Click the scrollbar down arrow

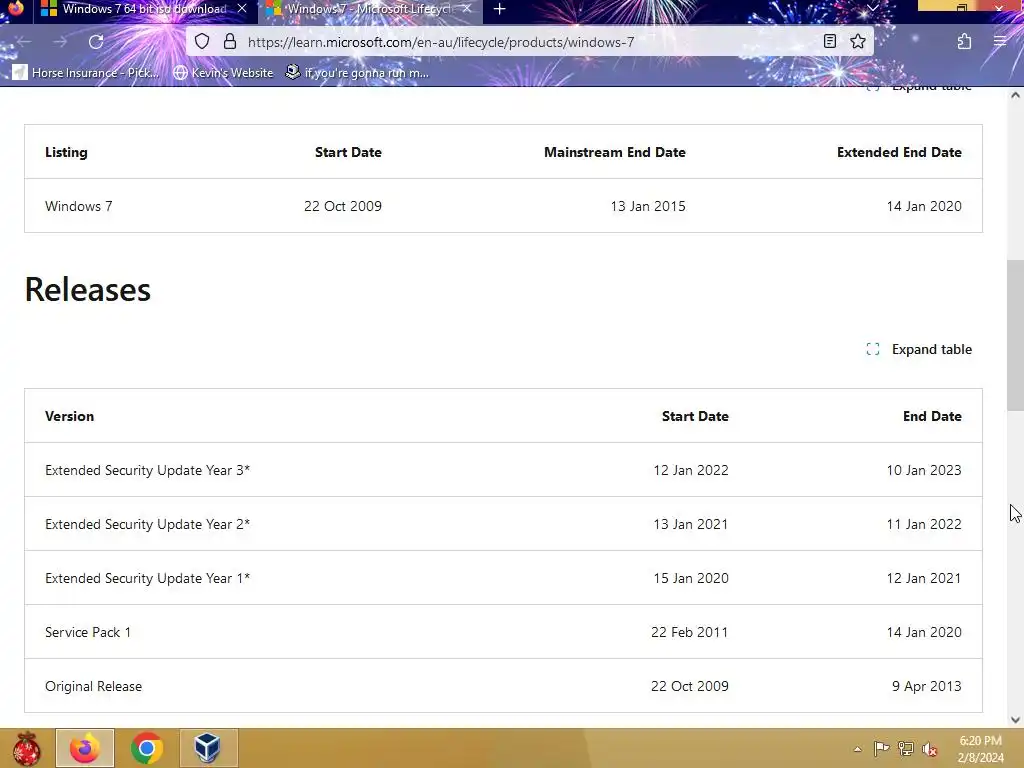(1015, 720)
